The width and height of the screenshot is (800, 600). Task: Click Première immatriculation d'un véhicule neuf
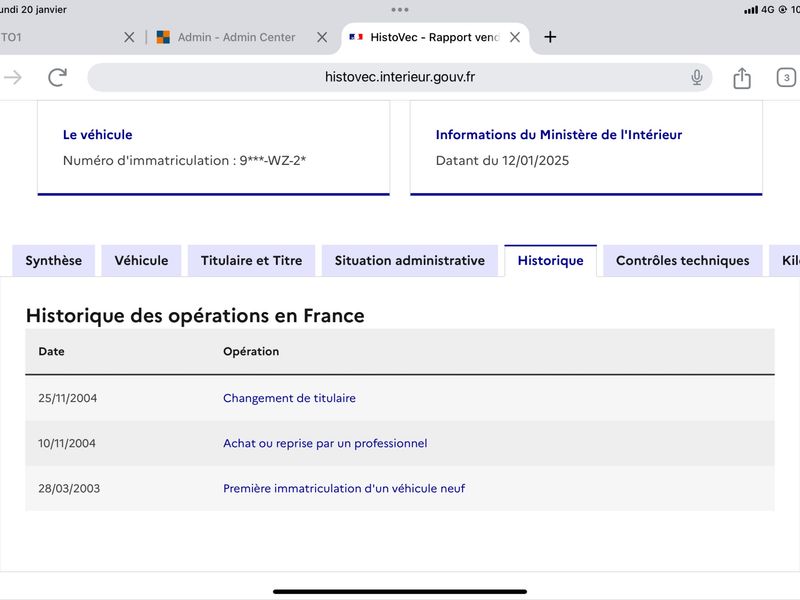(x=344, y=488)
